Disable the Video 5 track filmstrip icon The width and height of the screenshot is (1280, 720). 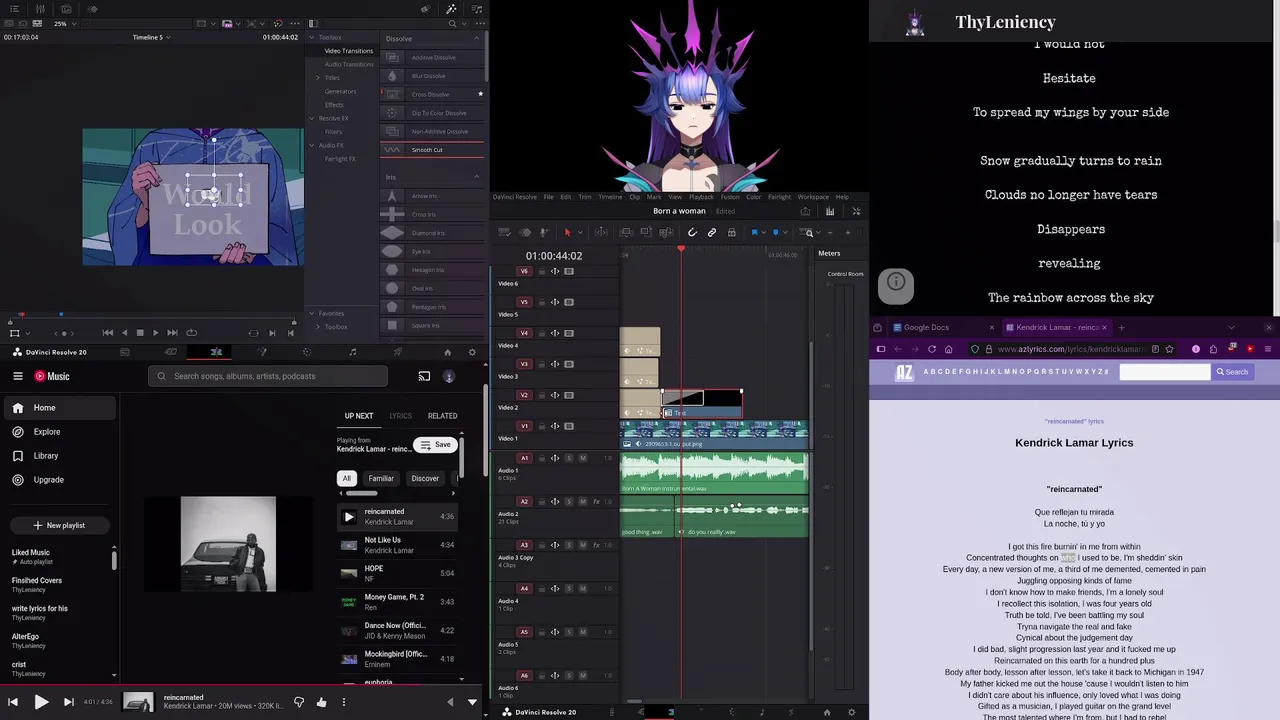tap(569, 302)
